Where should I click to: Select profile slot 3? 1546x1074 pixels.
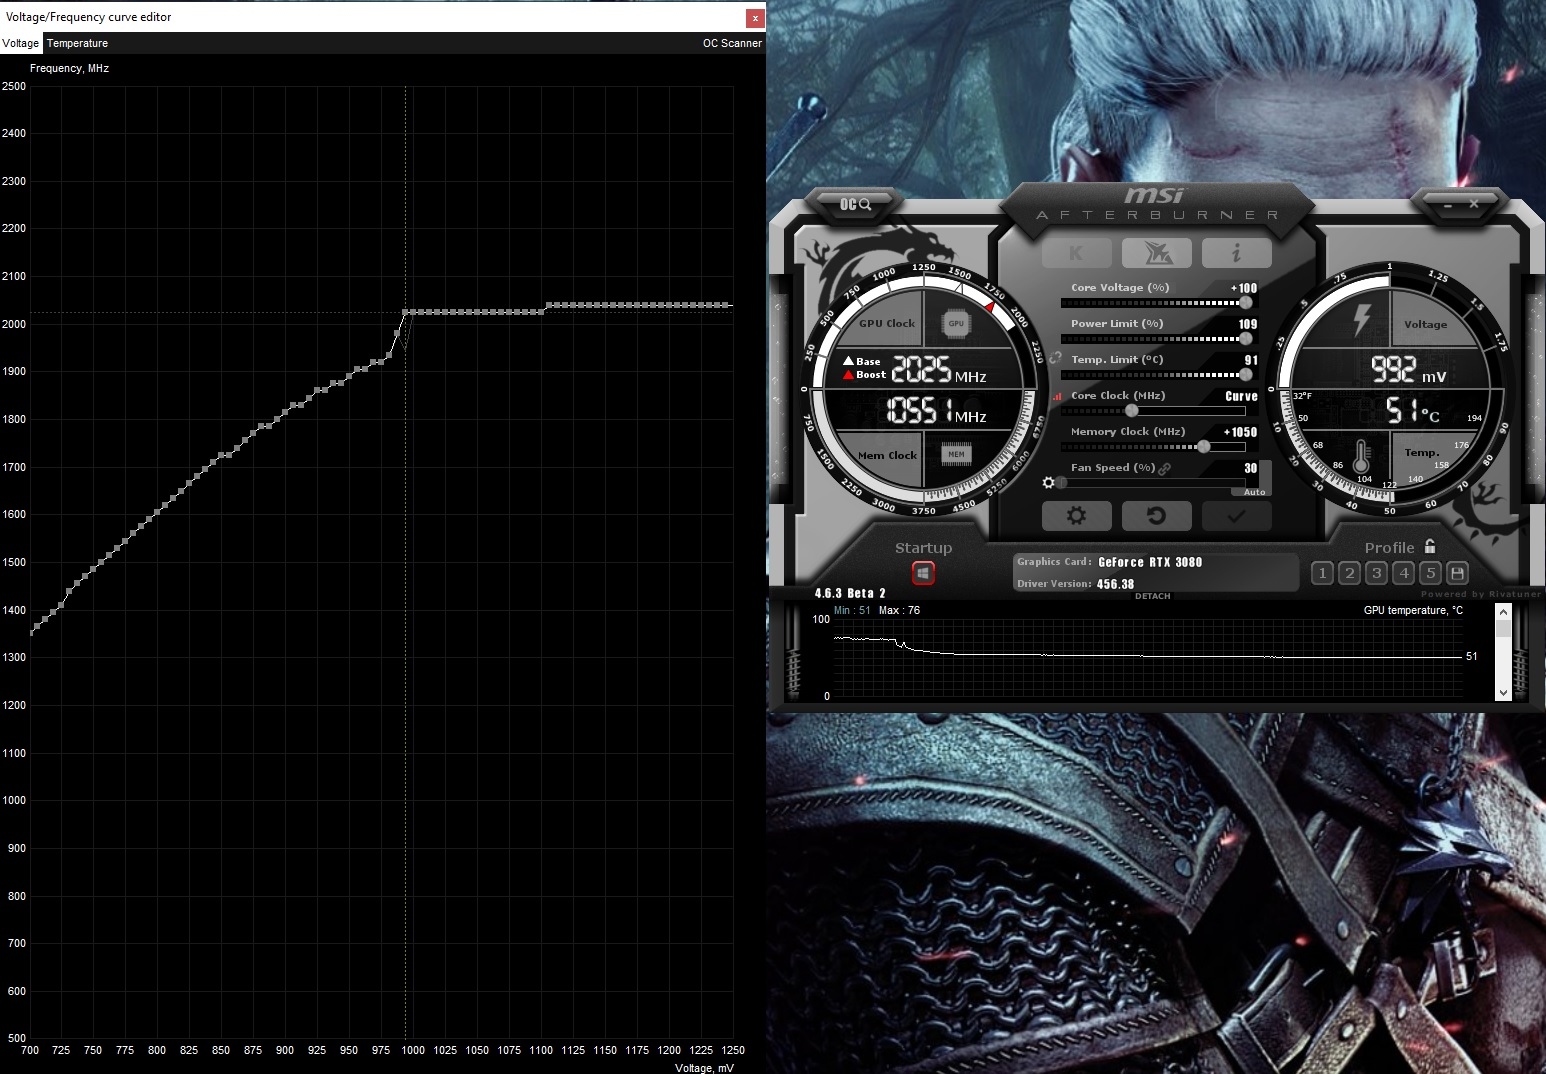(x=1376, y=573)
